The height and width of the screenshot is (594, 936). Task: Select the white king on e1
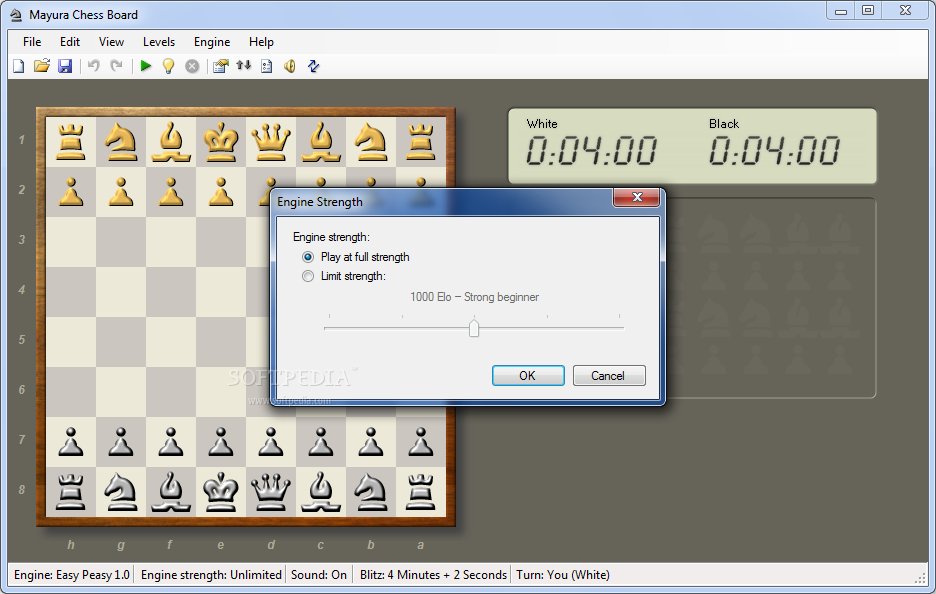click(x=221, y=142)
